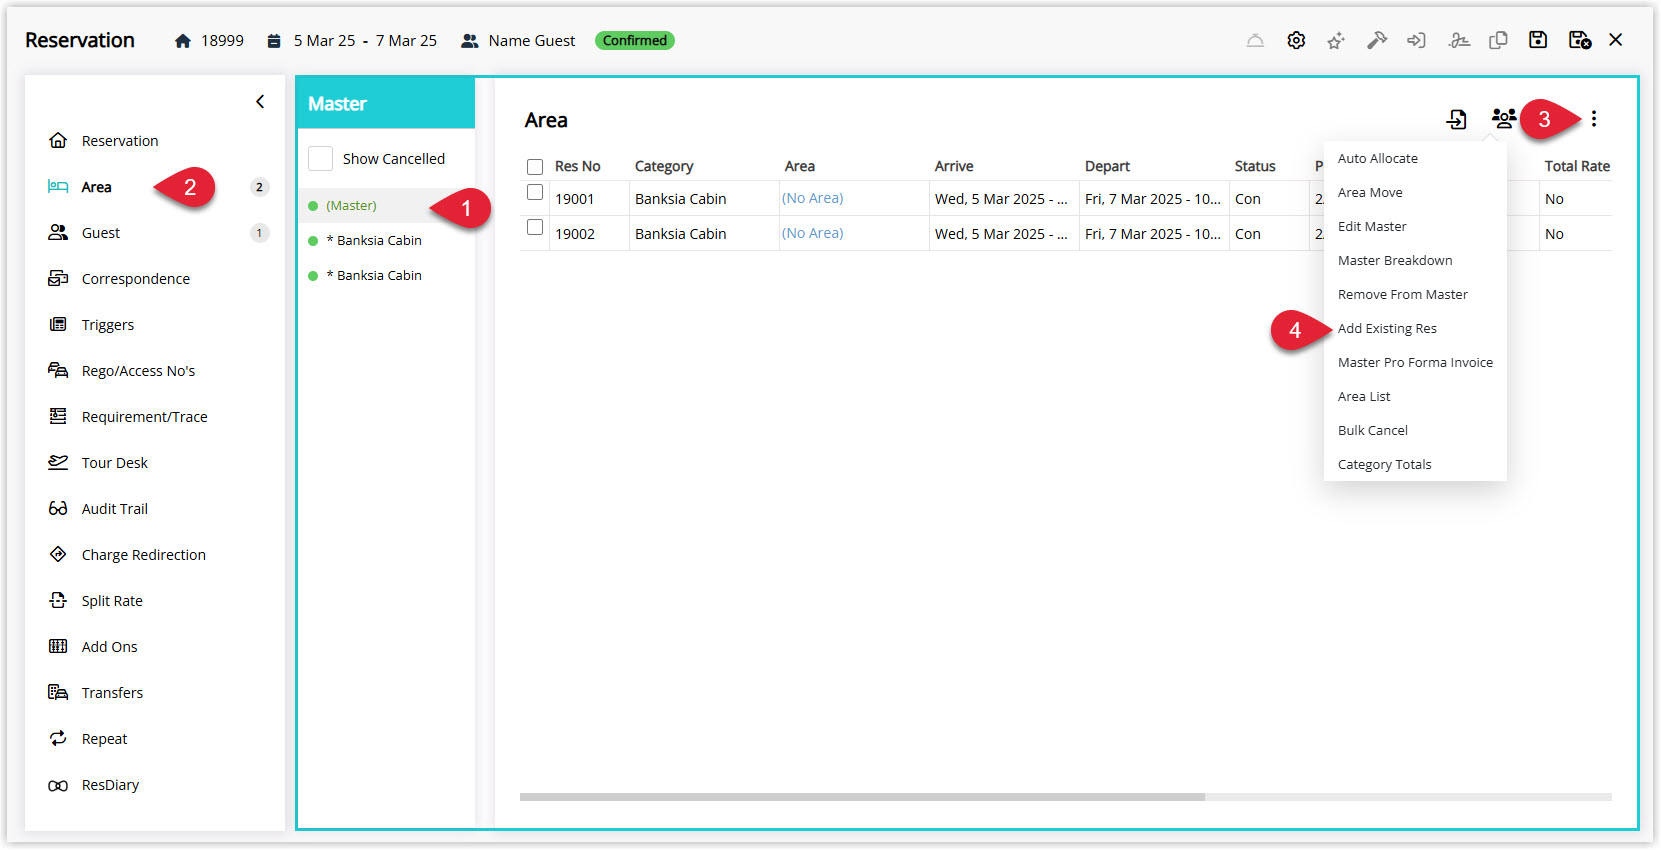
Task: Click the guest people icon in header
Action: point(469,41)
